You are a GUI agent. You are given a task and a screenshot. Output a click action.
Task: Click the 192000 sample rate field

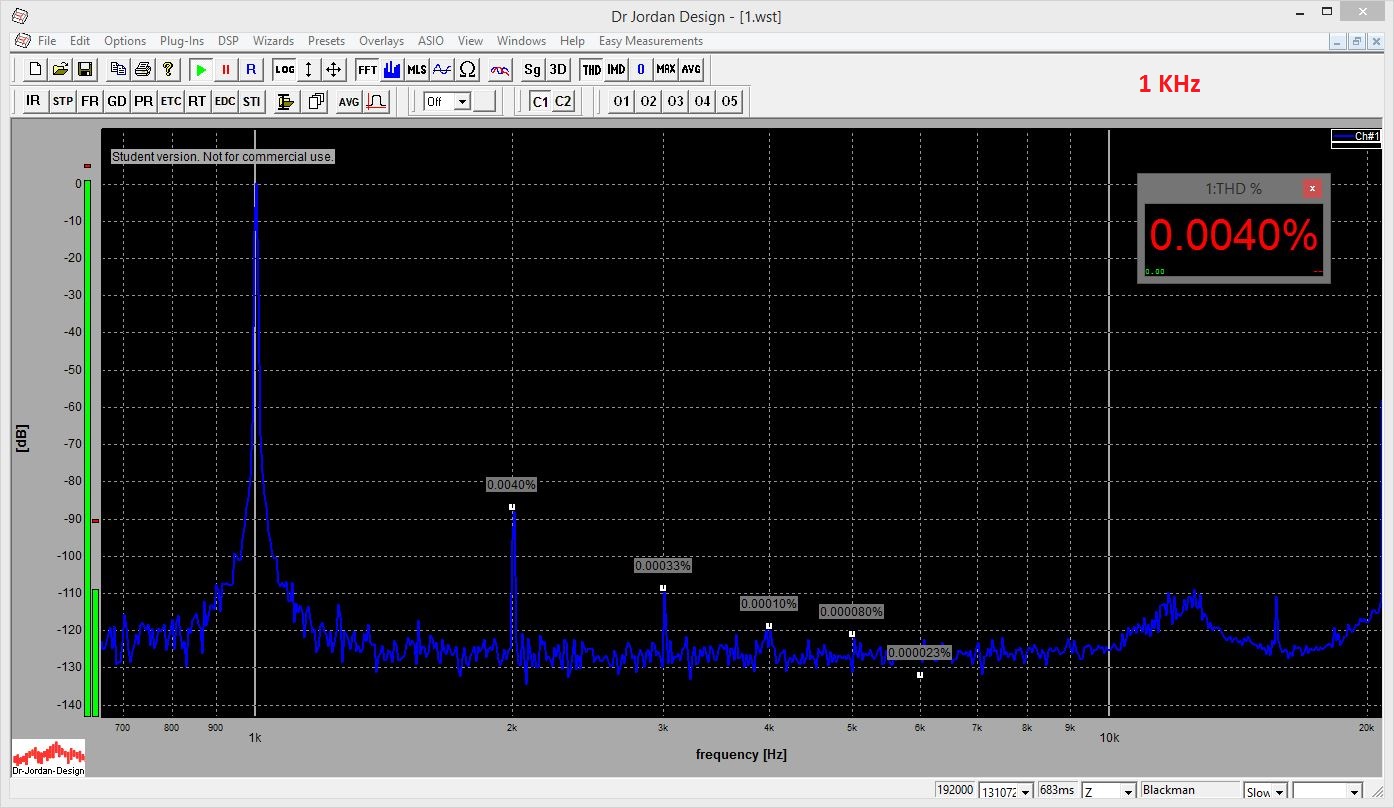coord(956,790)
